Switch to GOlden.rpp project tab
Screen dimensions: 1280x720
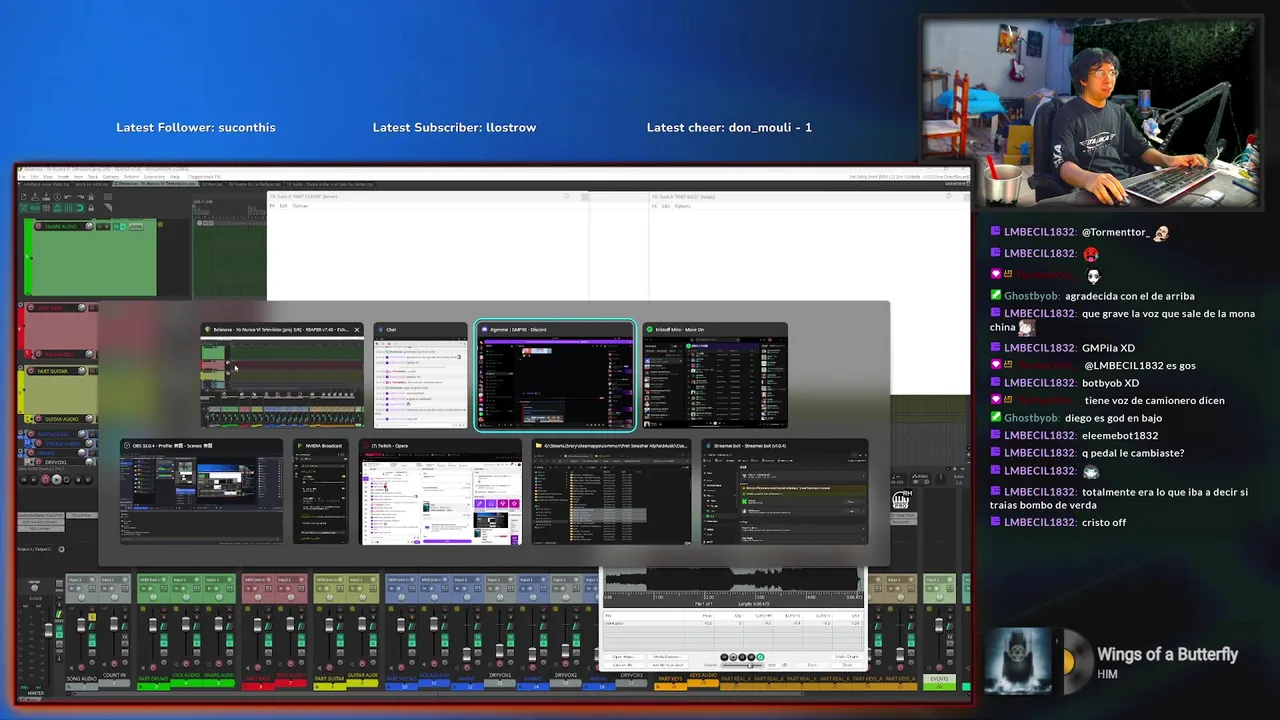coord(212,184)
